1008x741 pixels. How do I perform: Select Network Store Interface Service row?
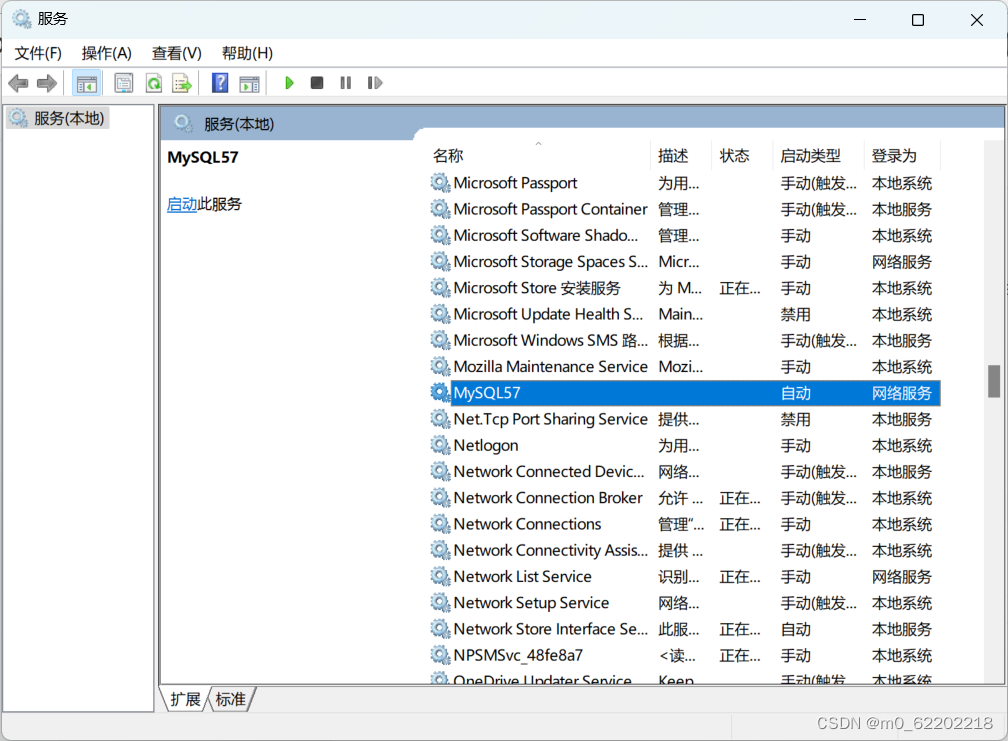coord(685,629)
